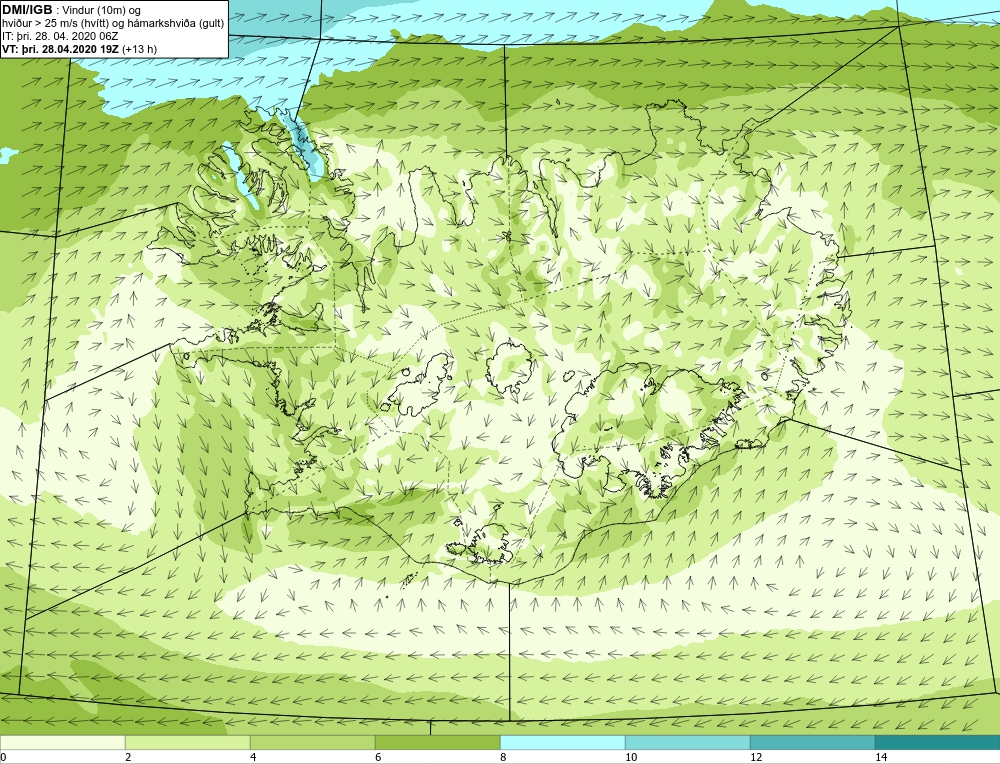Click the 6–8 m/s dark green swatch
Viewport: 1000px width, 764px height.
coord(438,742)
